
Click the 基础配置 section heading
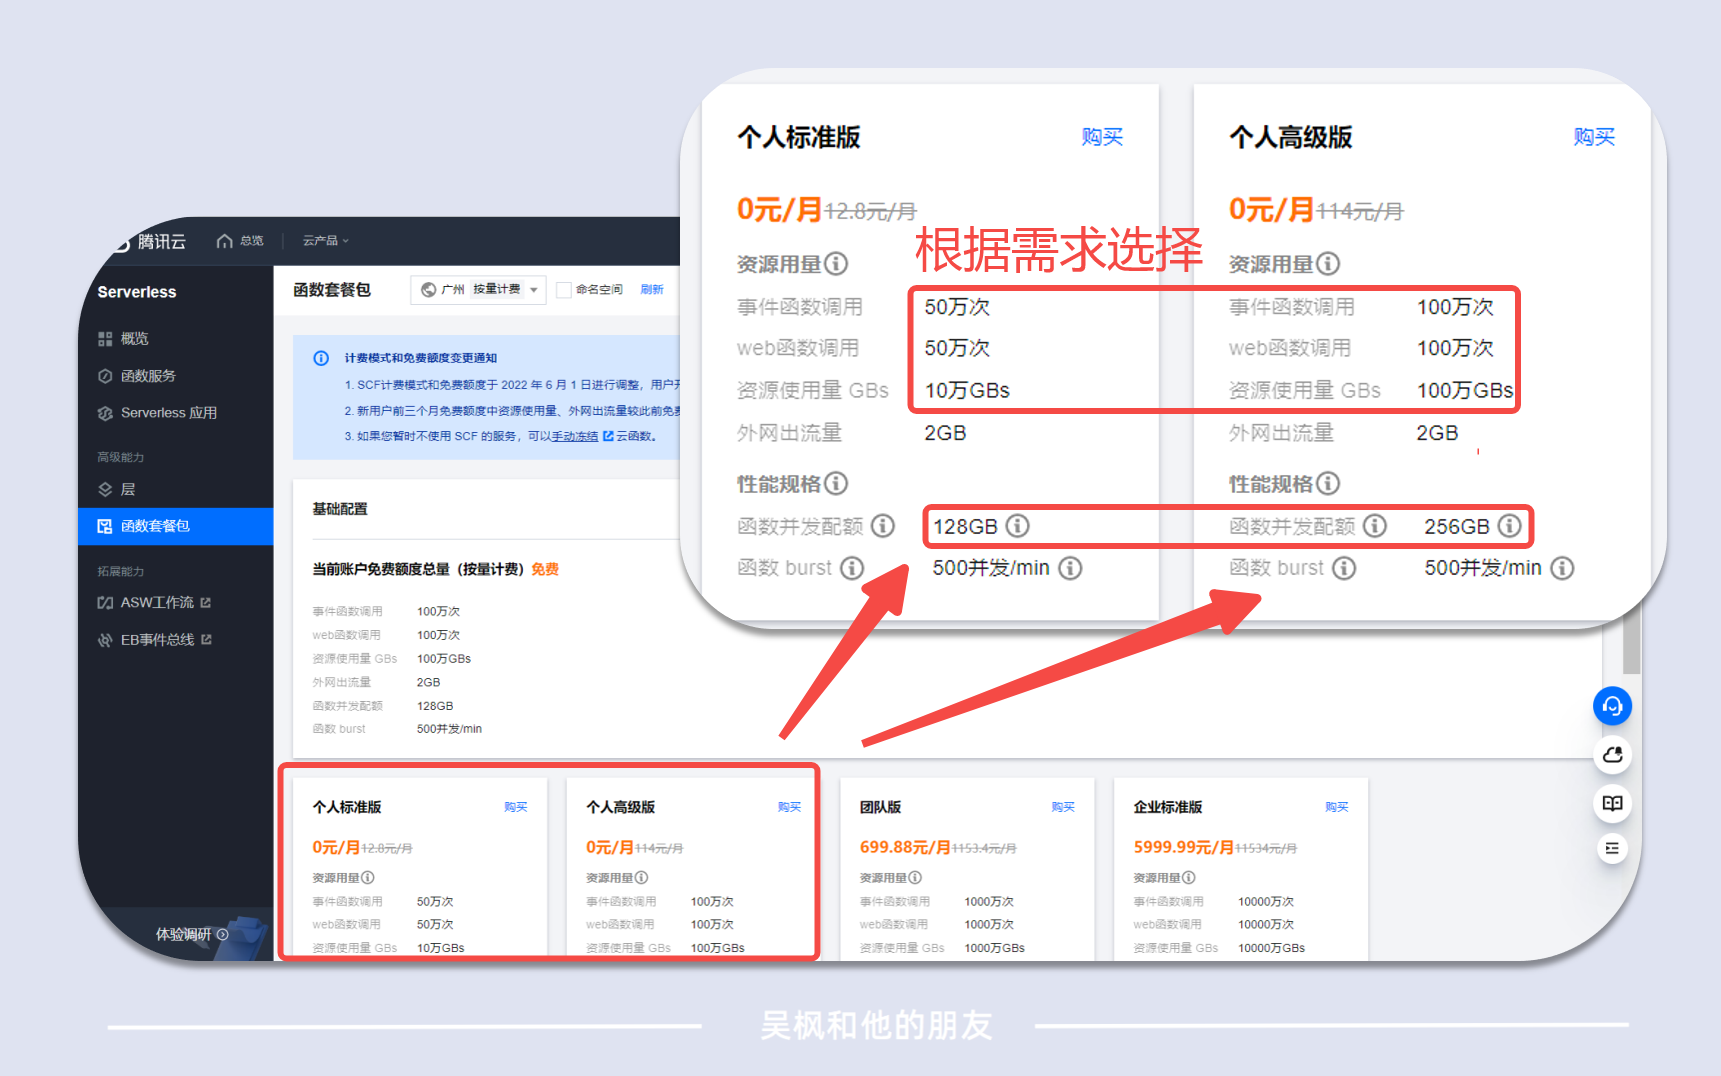point(340,509)
